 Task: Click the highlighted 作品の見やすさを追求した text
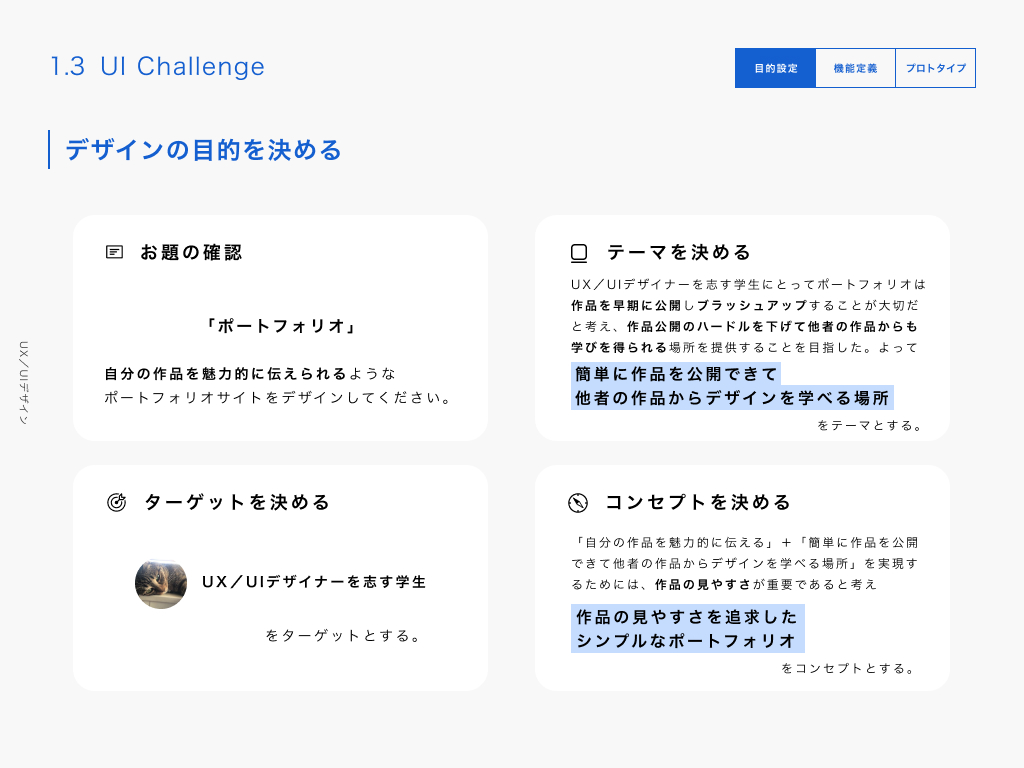coord(687,616)
